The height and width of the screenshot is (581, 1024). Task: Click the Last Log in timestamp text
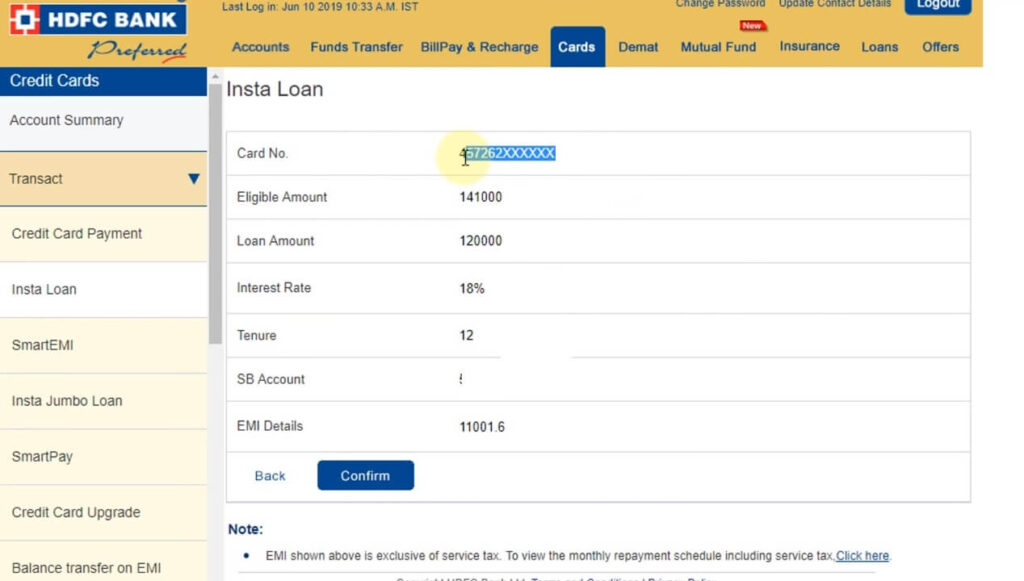[320, 7]
